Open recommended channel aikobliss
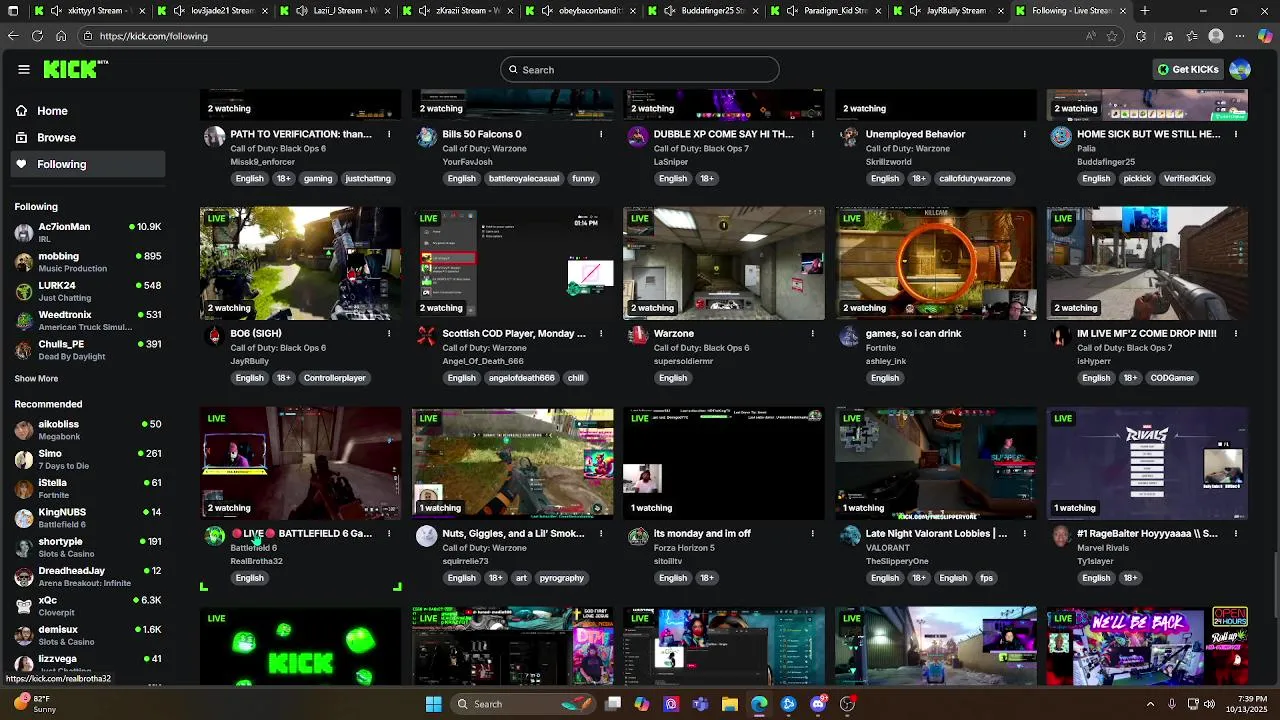Viewport: 1280px width, 720px height. coord(87,430)
